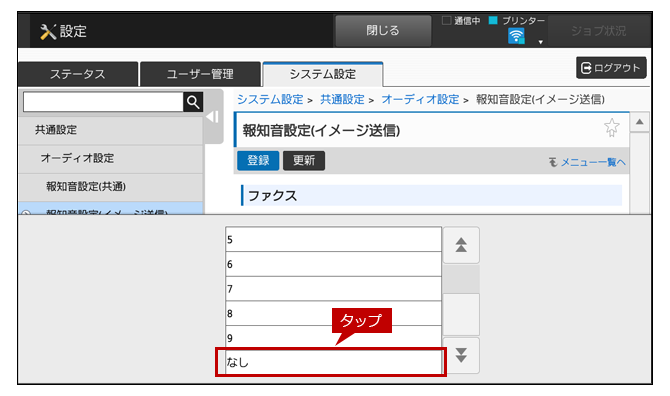Click the Wi-Fi status icon
This screenshot has width=670, height=396.
click(516, 36)
